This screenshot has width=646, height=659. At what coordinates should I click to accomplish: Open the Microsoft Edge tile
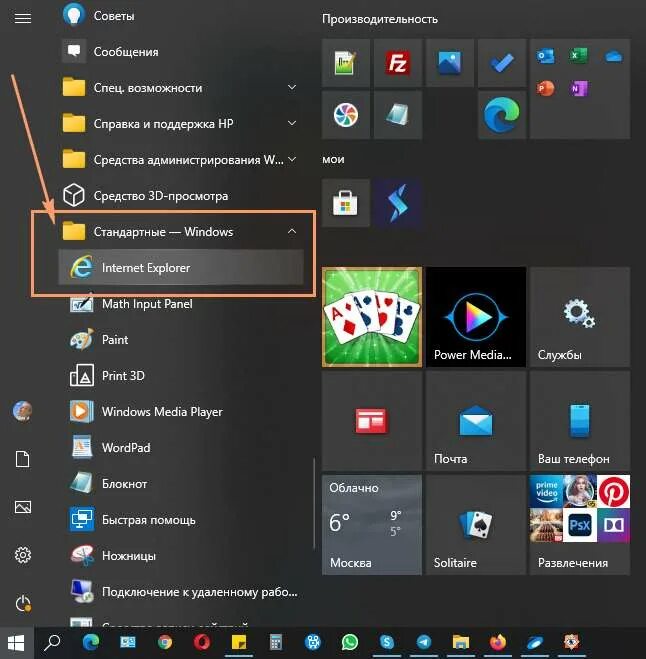(502, 114)
